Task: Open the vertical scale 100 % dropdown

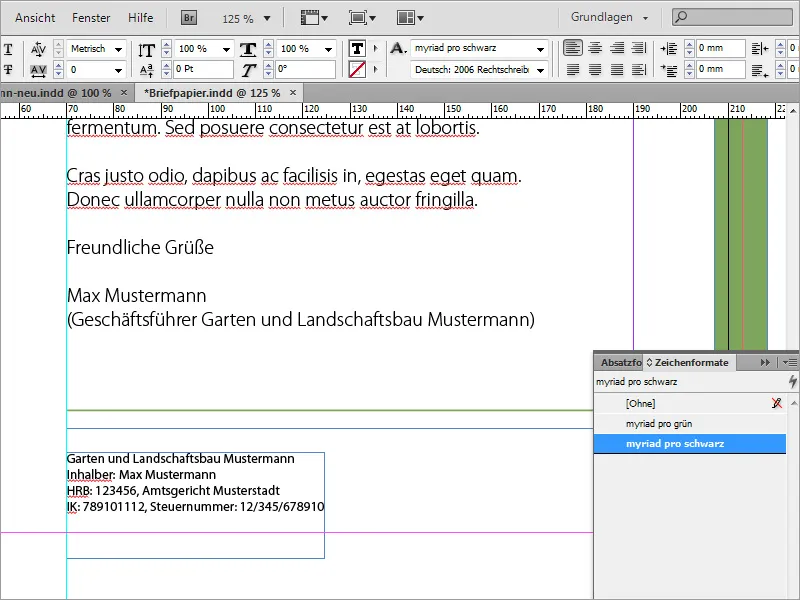Action: click(226, 49)
